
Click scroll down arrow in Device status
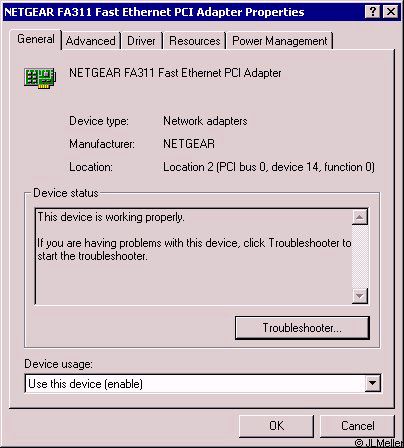tap(360, 296)
